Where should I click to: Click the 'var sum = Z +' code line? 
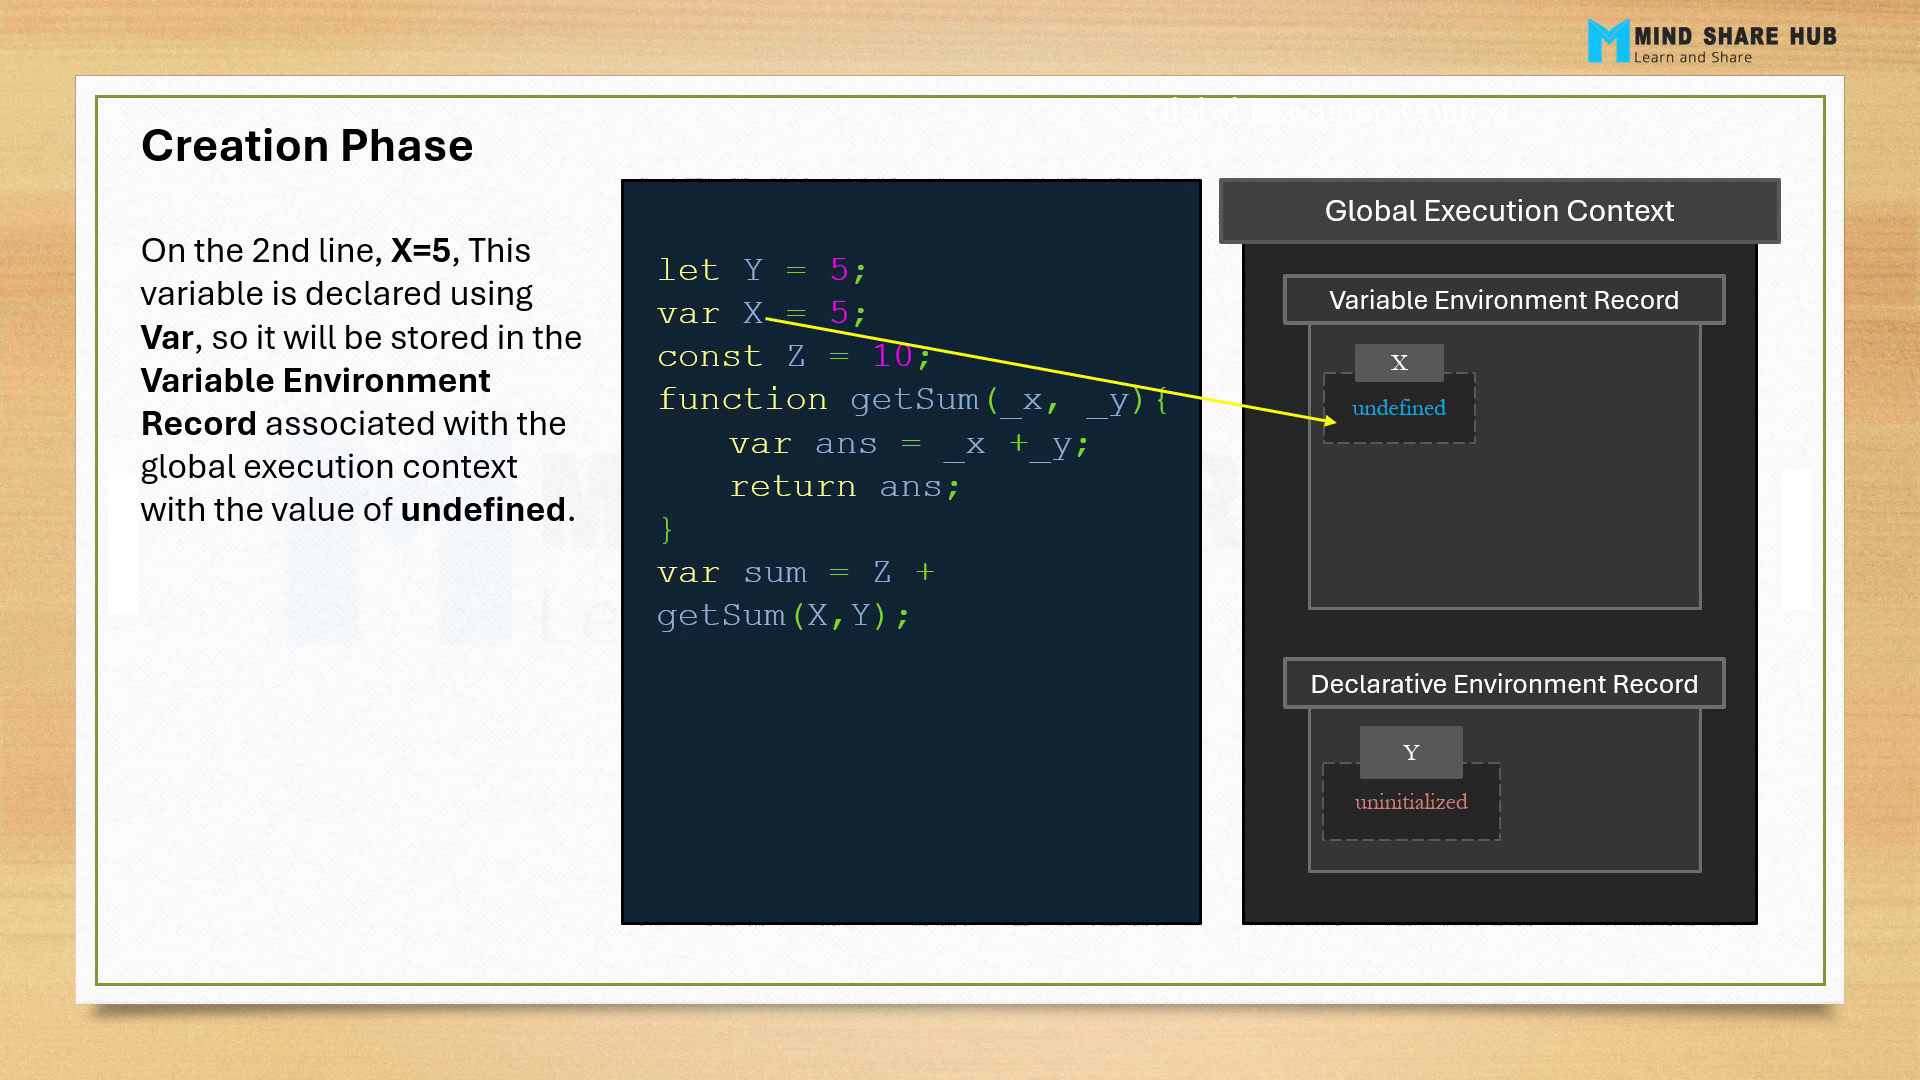click(x=796, y=573)
